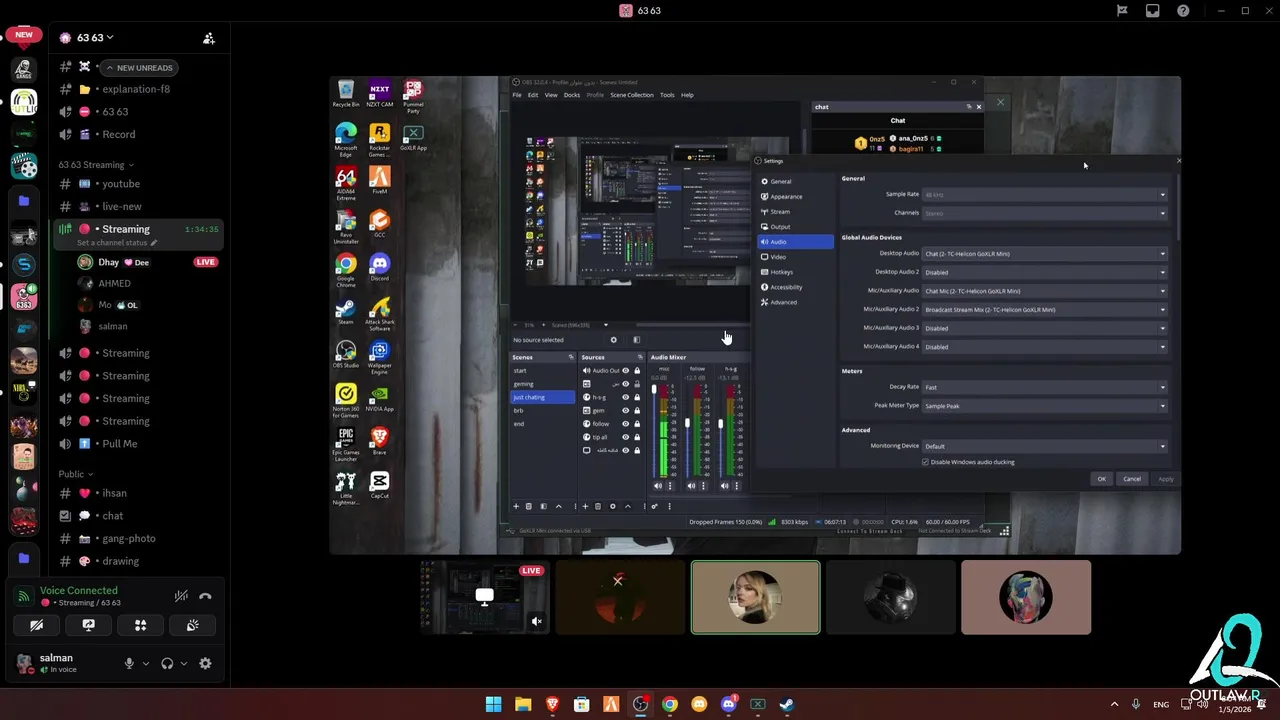Image resolution: width=1280 pixels, height=720 pixels.
Task: Toggle the noise suppression waveform icon
Action: point(181,596)
